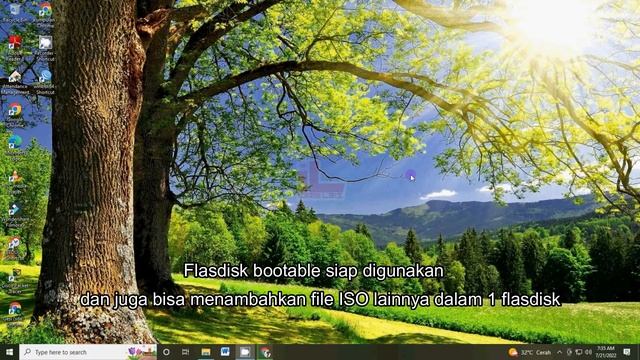This screenshot has height=360, width=640.
Task: Select the Wondershare Filmora desktop shortcut
Action: (x=15, y=214)
